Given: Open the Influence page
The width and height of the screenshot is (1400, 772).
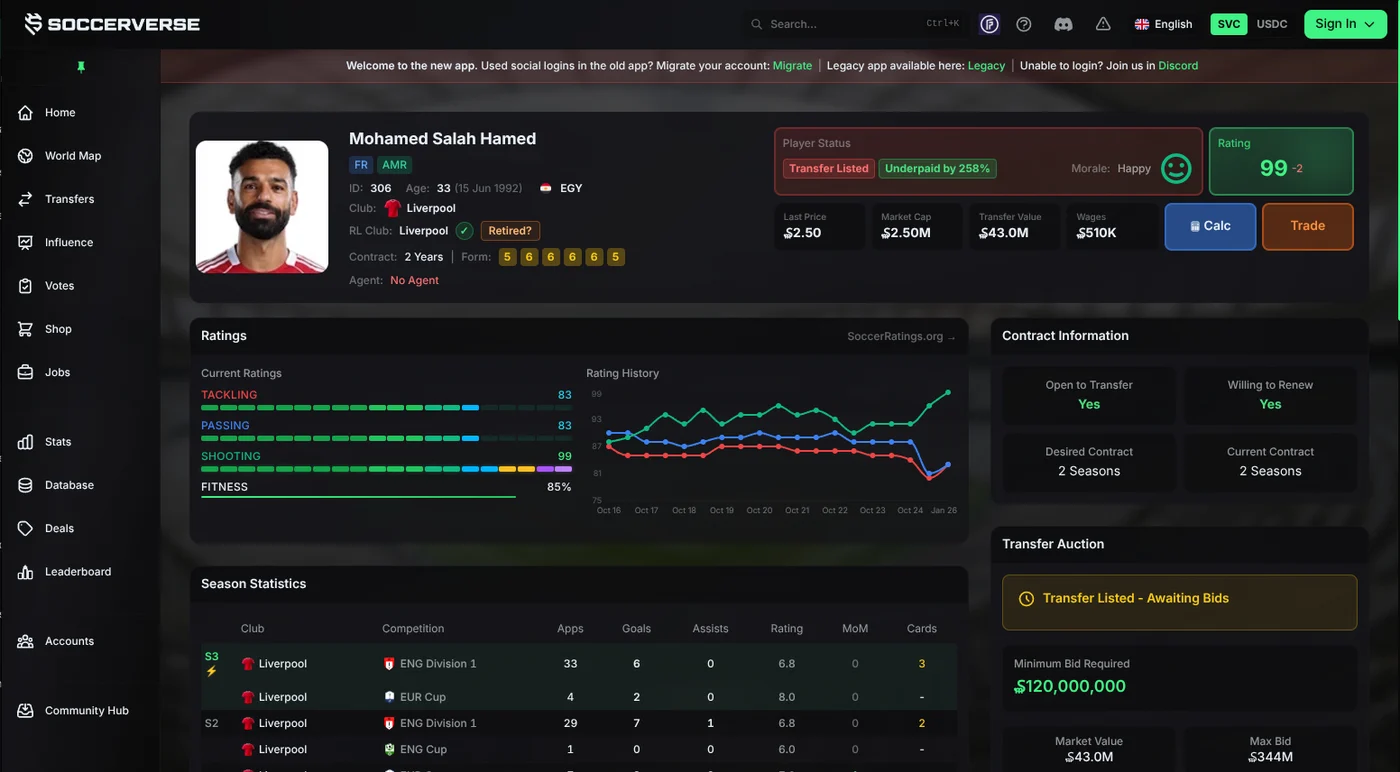Looking at the screenshot, I should coord(68,242).
